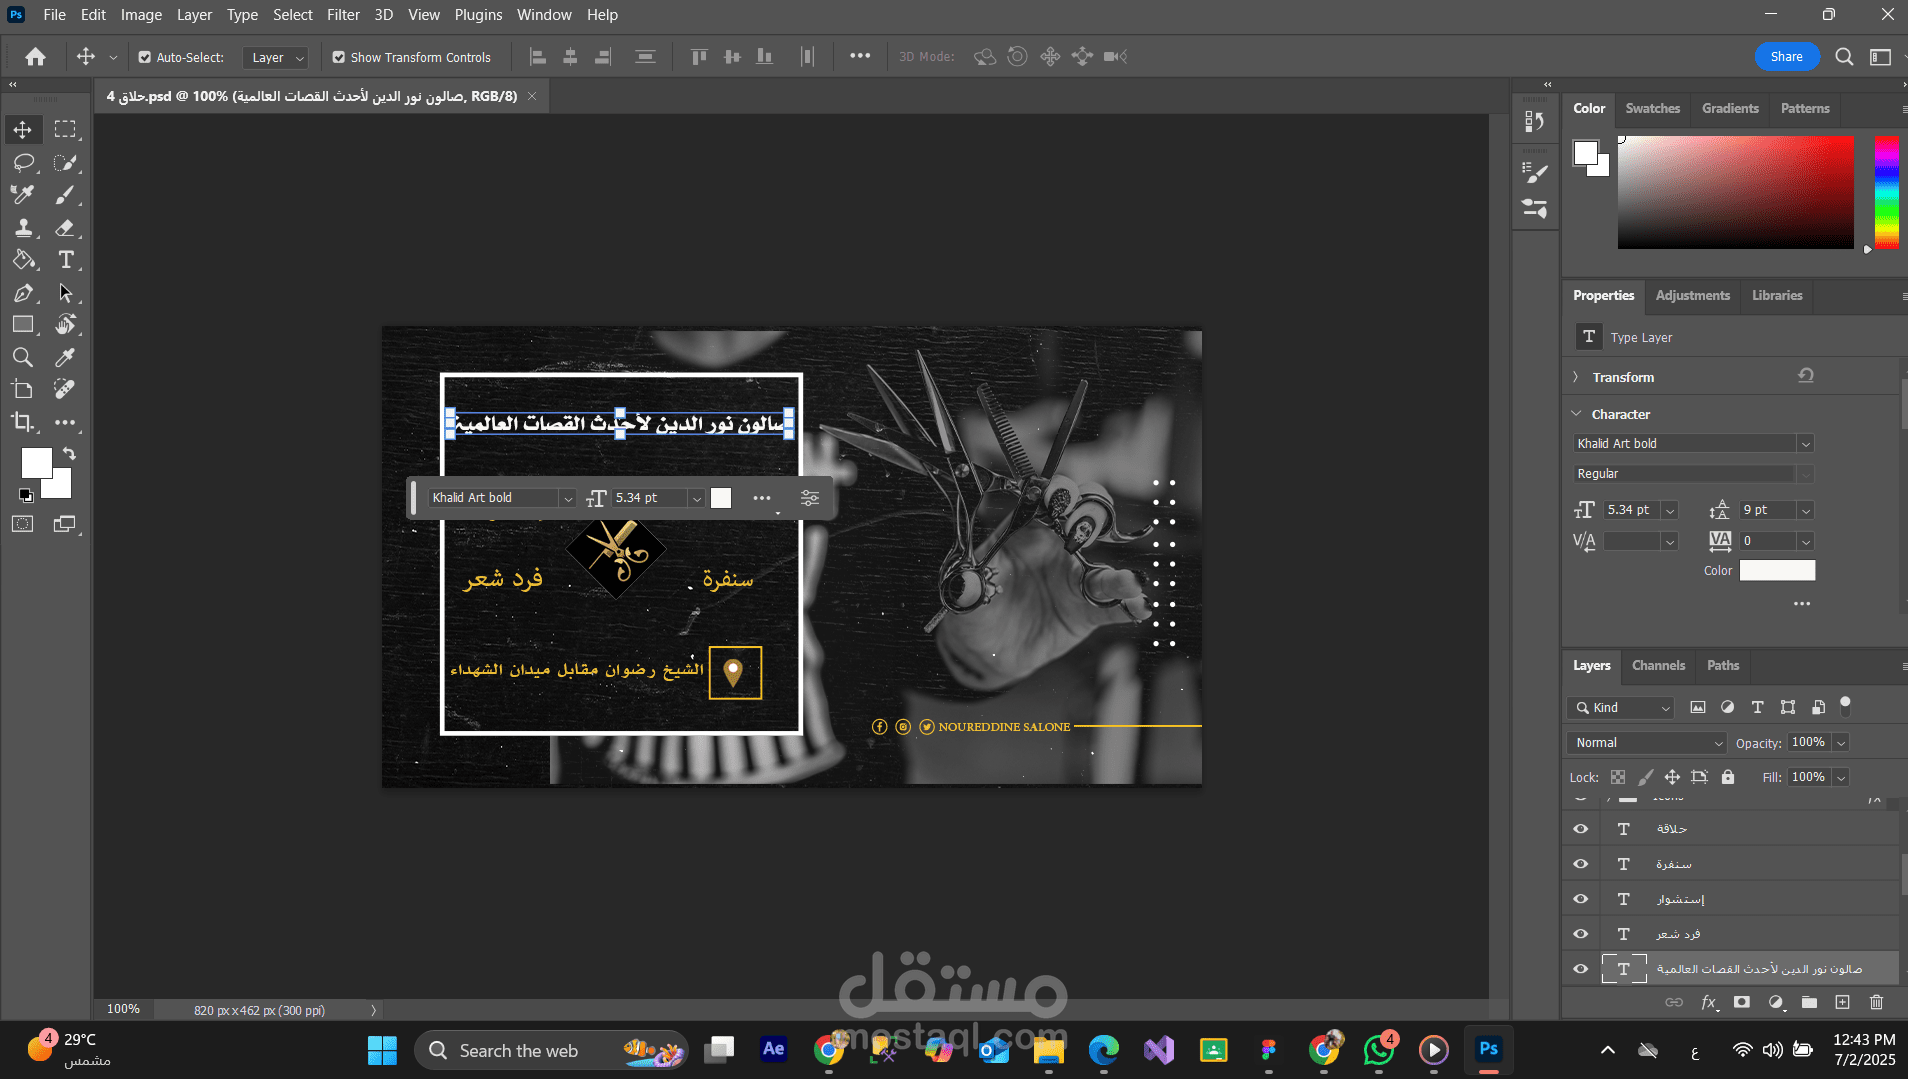
Task: Select the Brush tool
Action: pyautogui.click(x=65, y=195)
